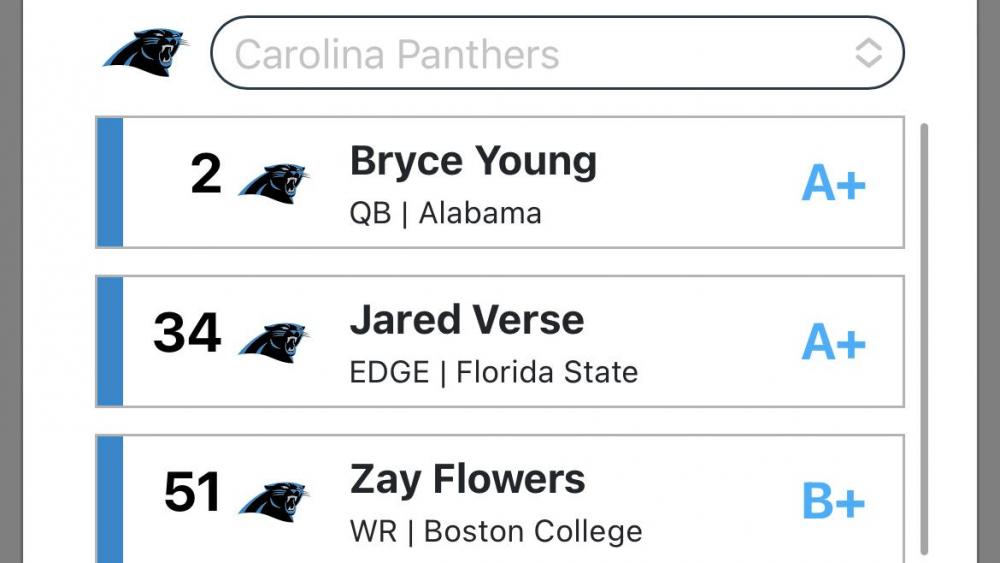Click Panthers logo in Jared Verse row

tap(273, 340)
